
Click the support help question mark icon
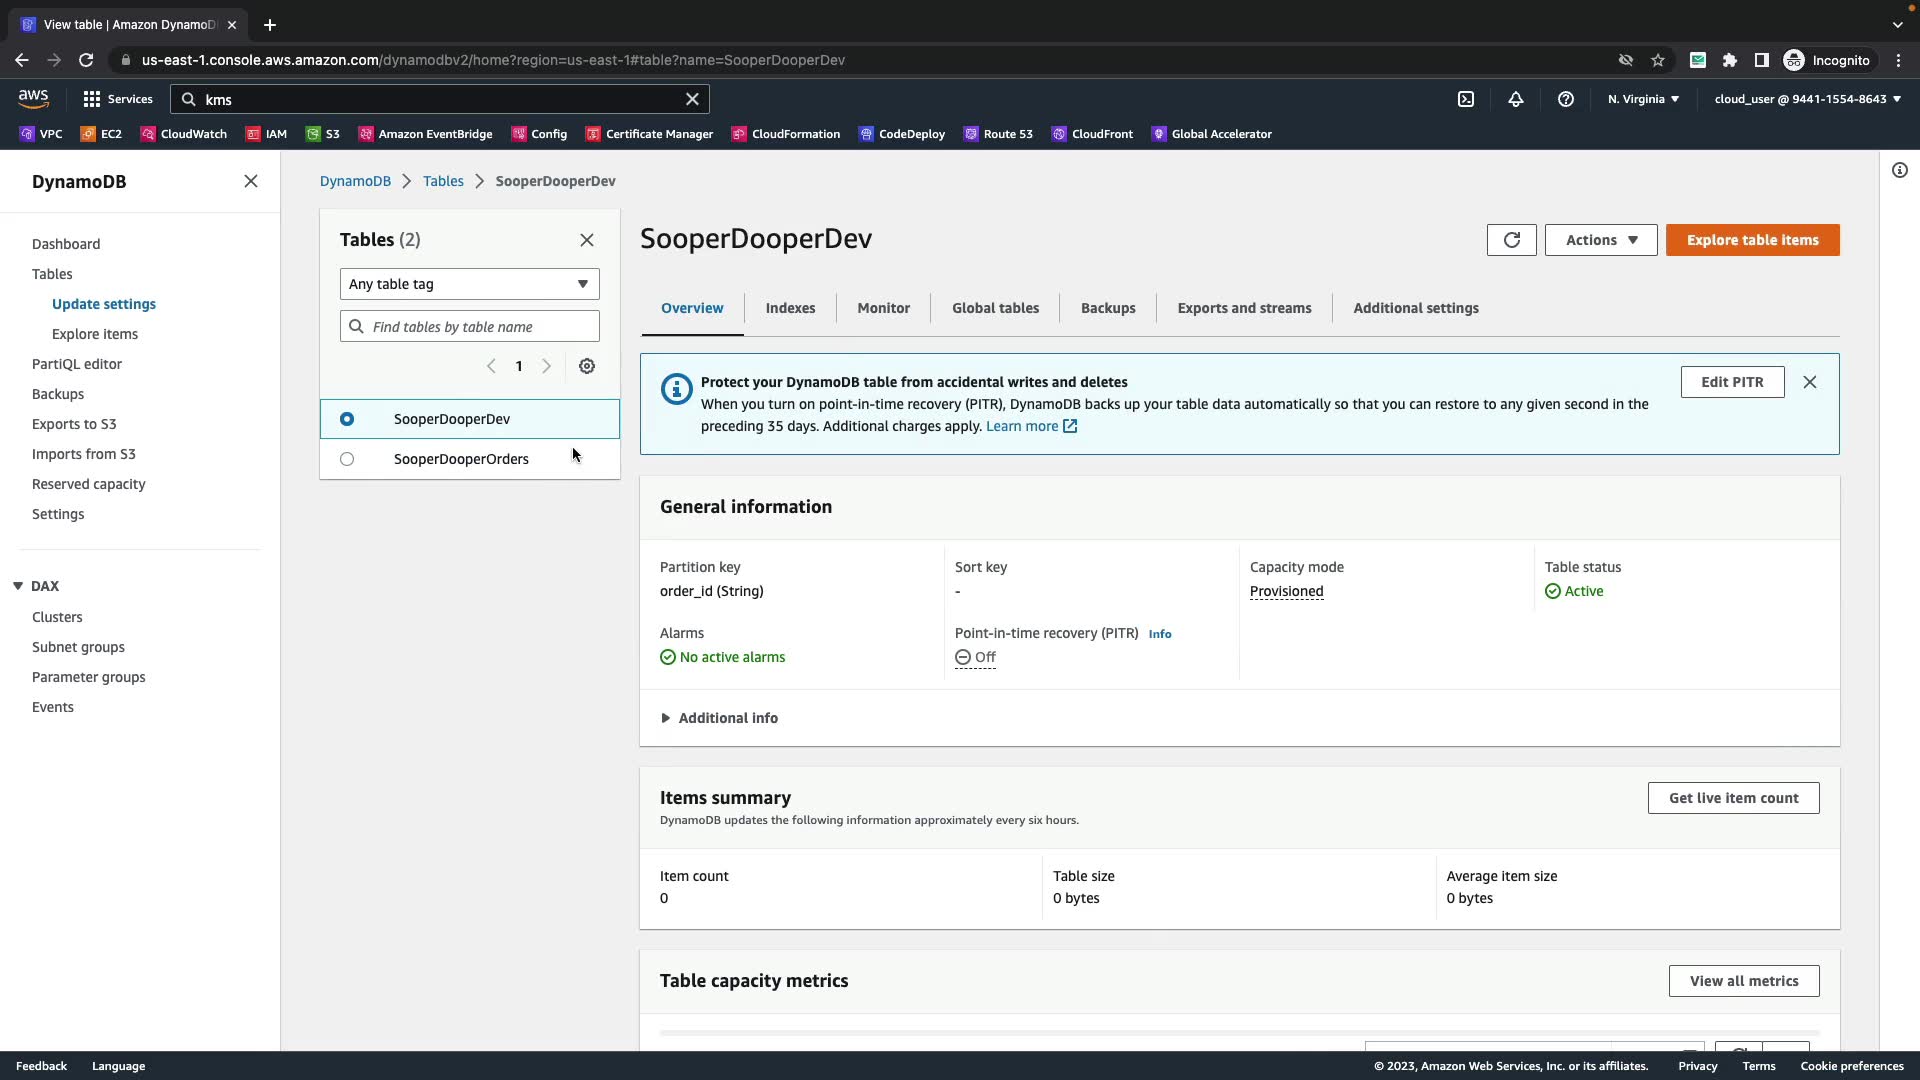1566,99
